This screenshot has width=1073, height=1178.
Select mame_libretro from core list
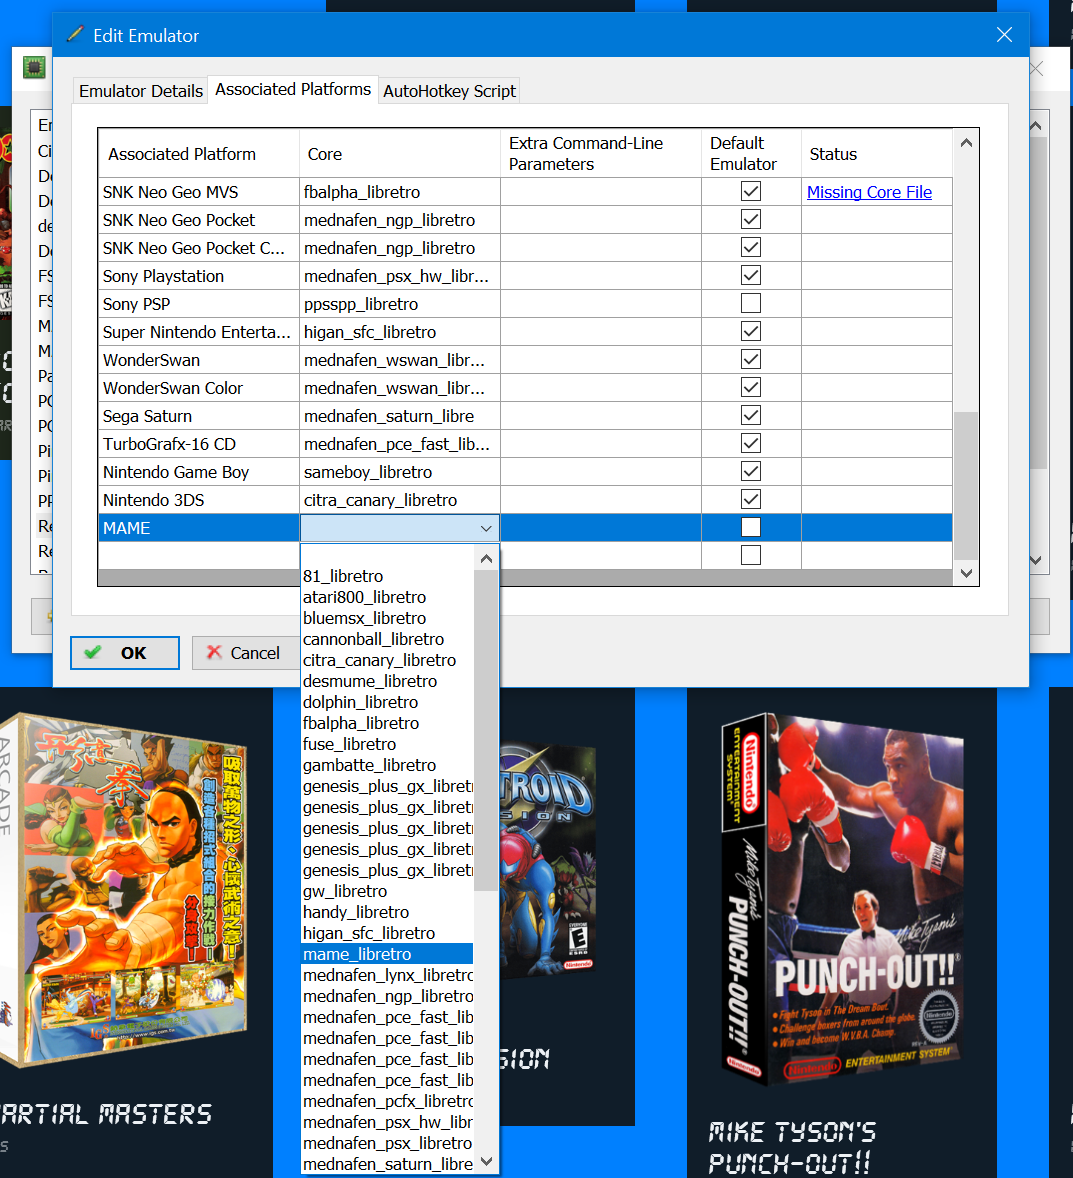(386, 954)
